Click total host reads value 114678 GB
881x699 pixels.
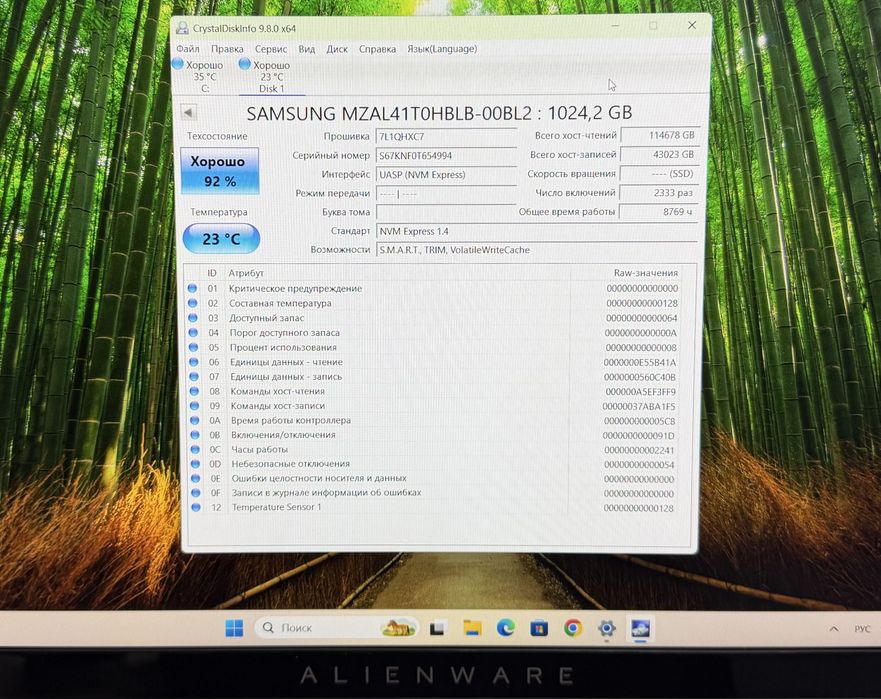pyautogui.click(x=660, y=135)
